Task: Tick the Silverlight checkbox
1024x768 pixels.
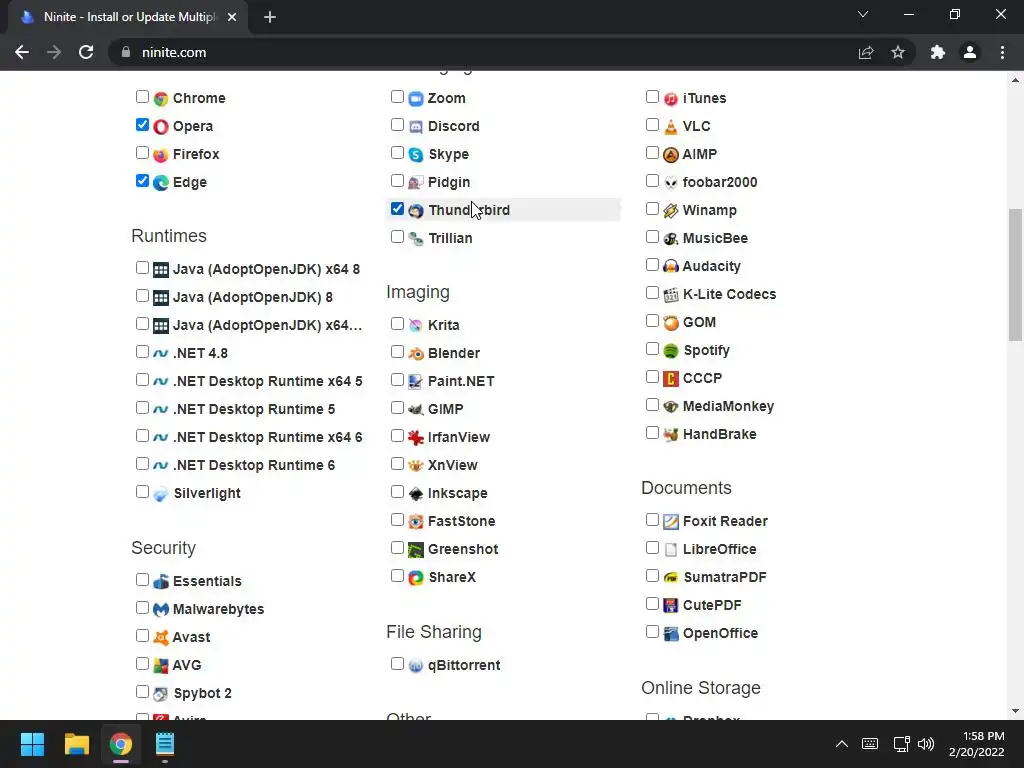Action: 142,492
